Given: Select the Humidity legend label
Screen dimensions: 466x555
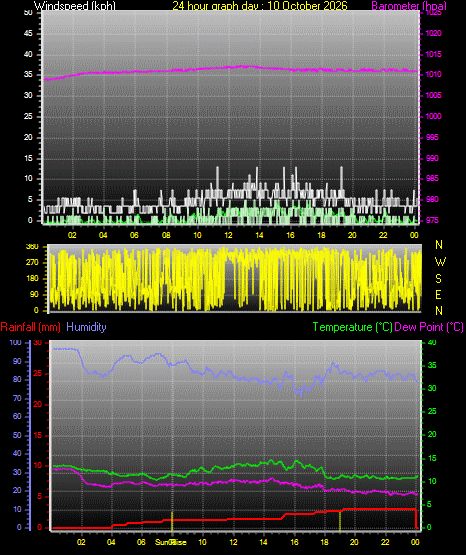Looking at the screenshot, I should [x=86, y=327].
